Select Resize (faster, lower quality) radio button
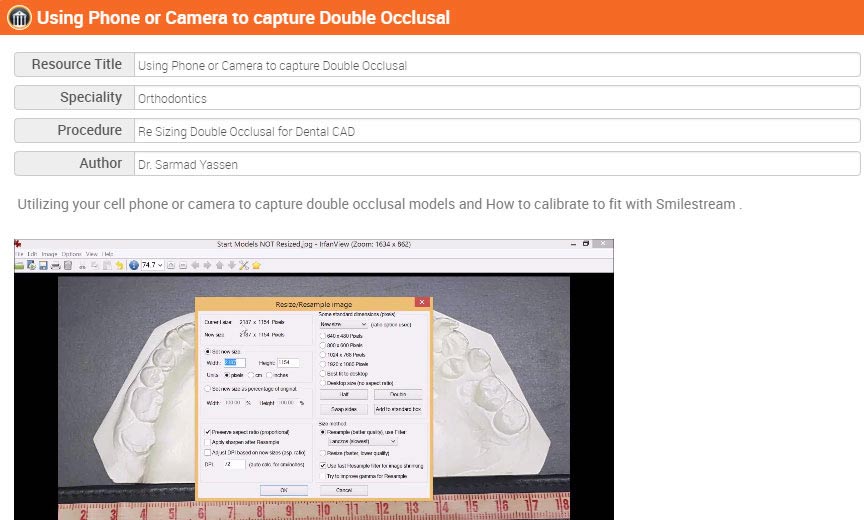 coord(323,453)
